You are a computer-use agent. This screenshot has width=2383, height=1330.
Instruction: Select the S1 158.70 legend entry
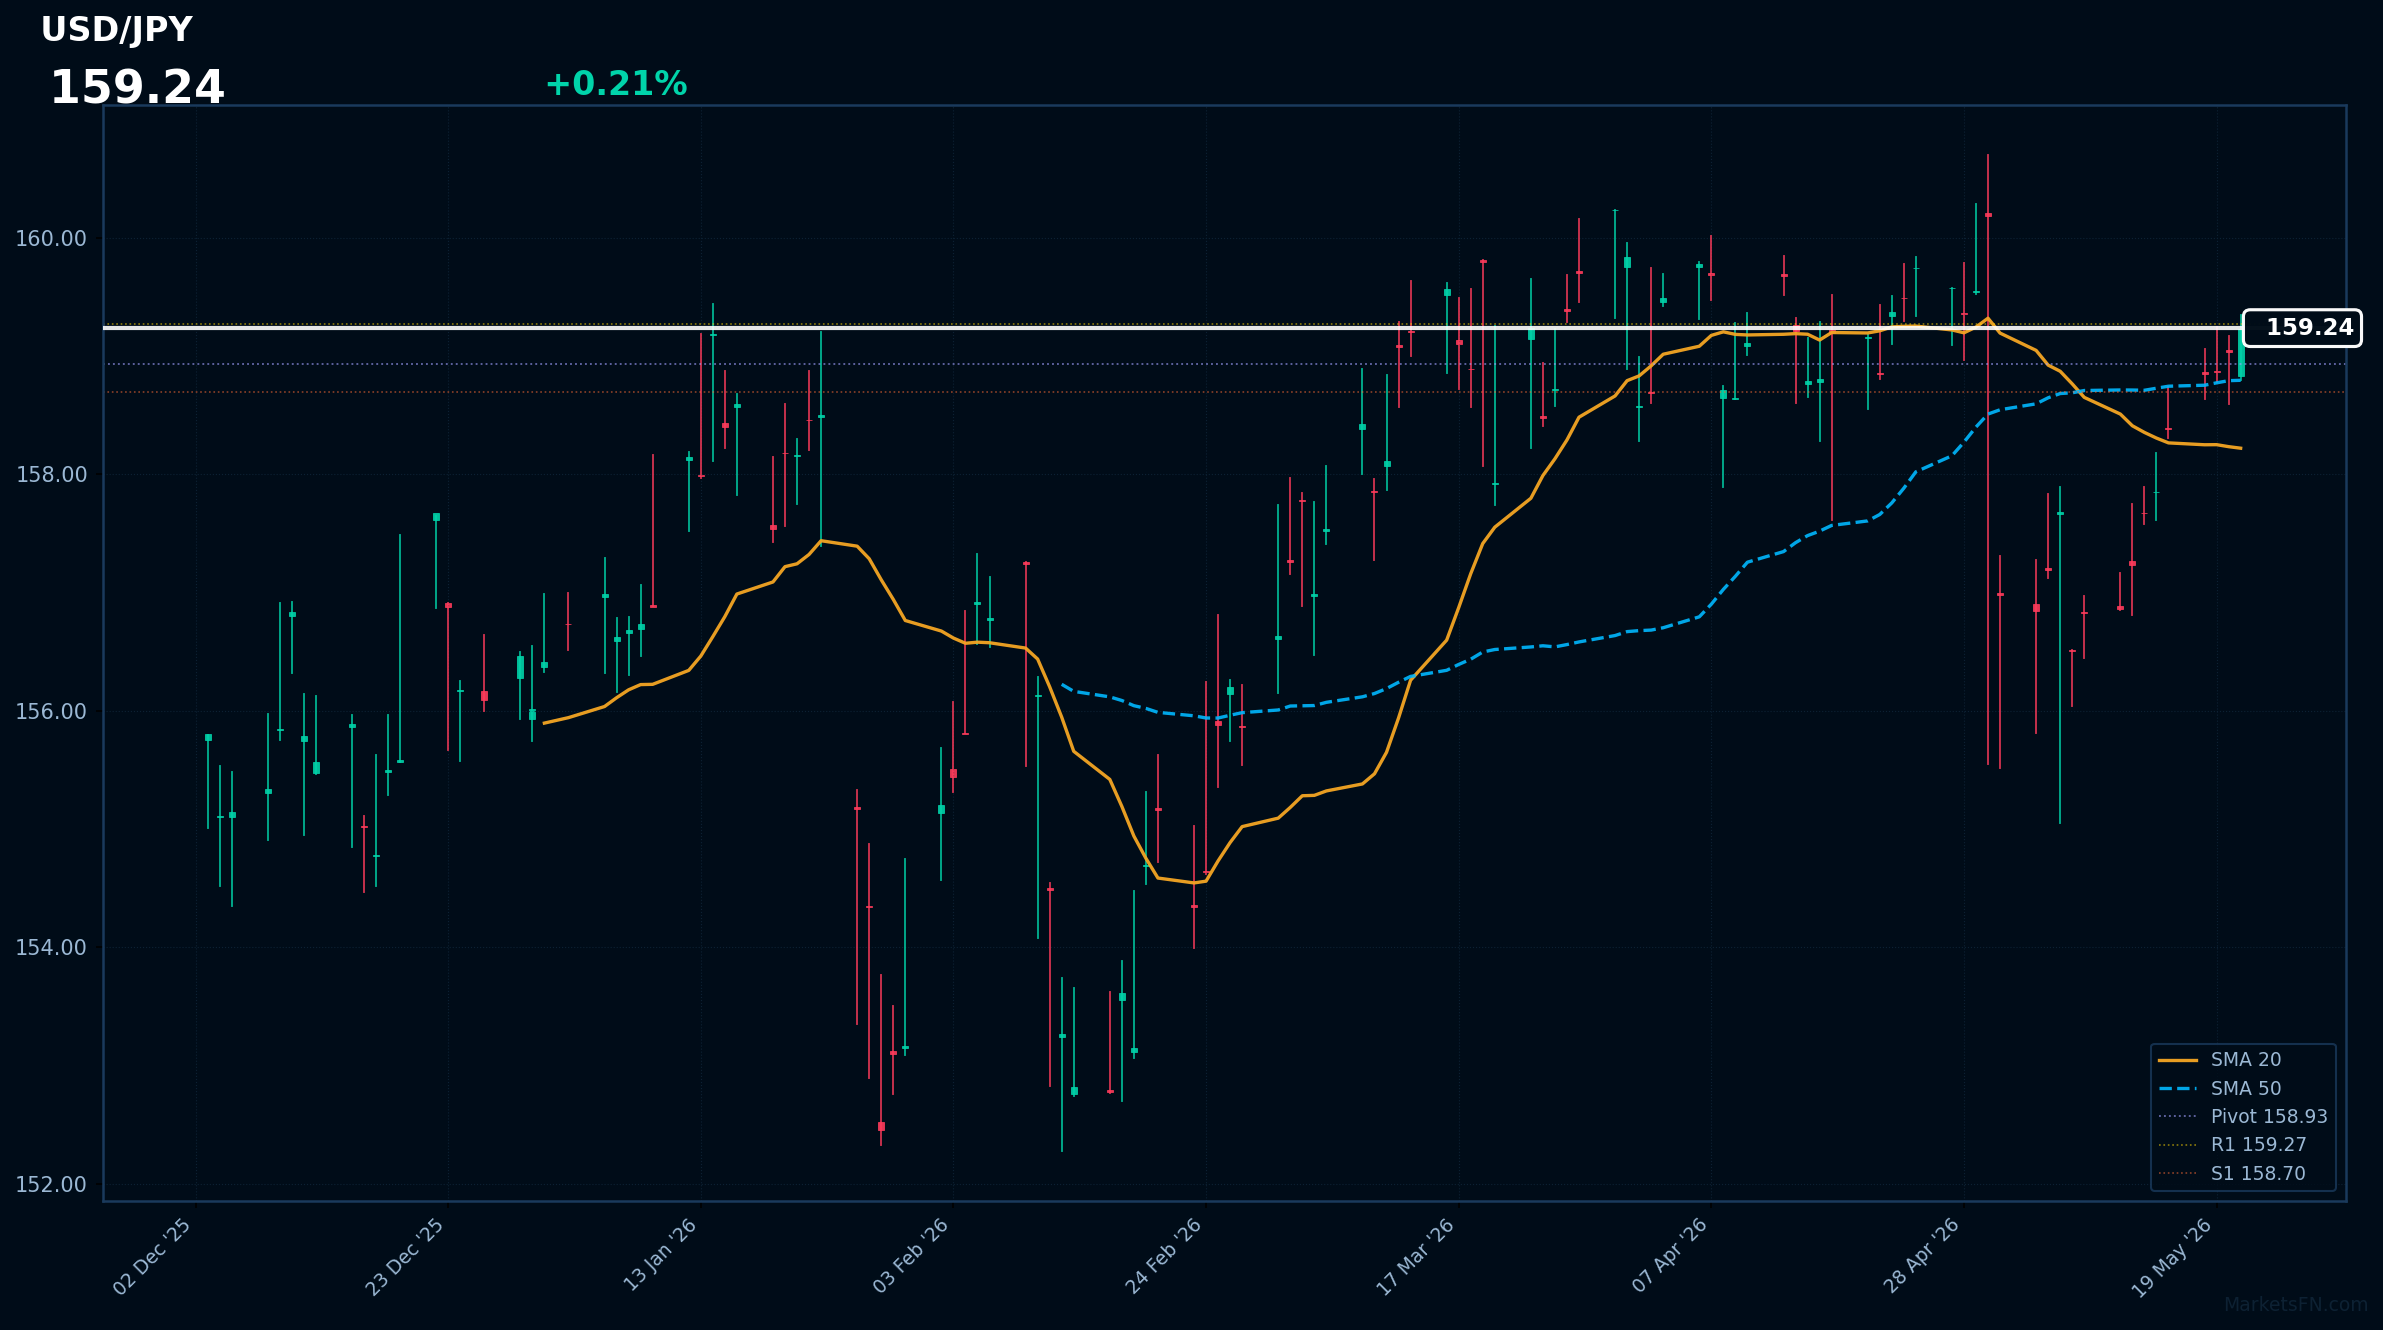(x=2232, y=1174)
